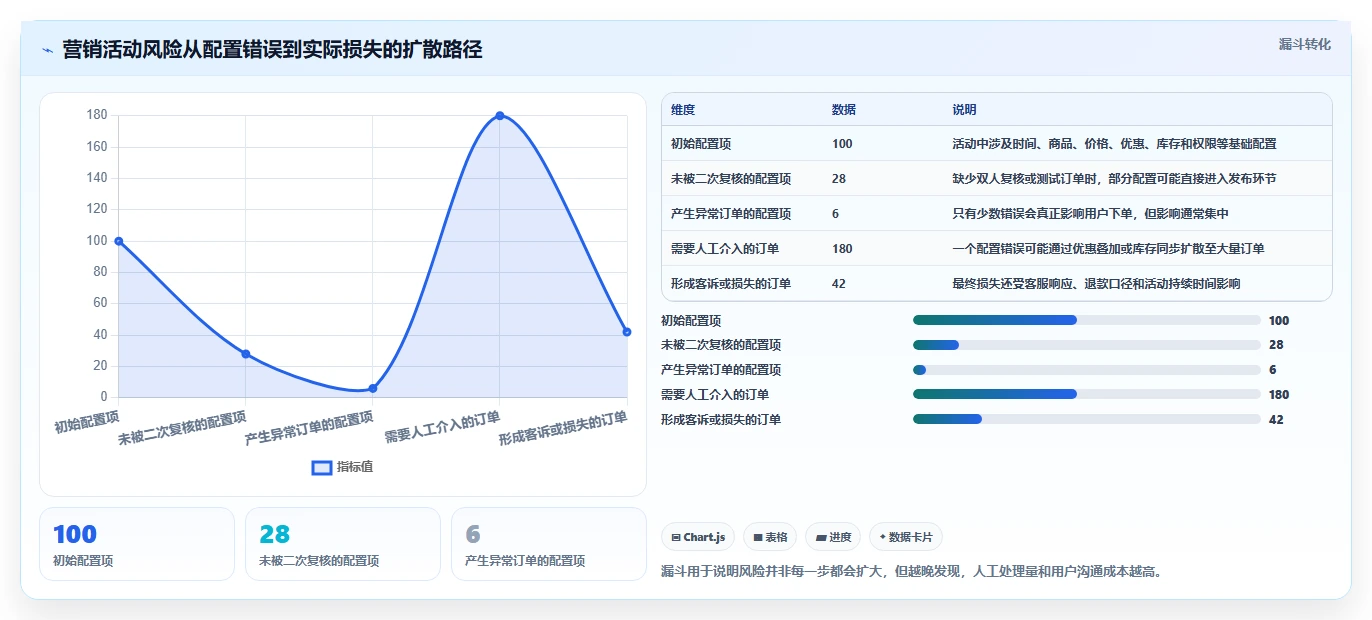Open the 28 未被二次复核的配置项 data card
The image size is (1372, 620).
click(x=343, y=544)
